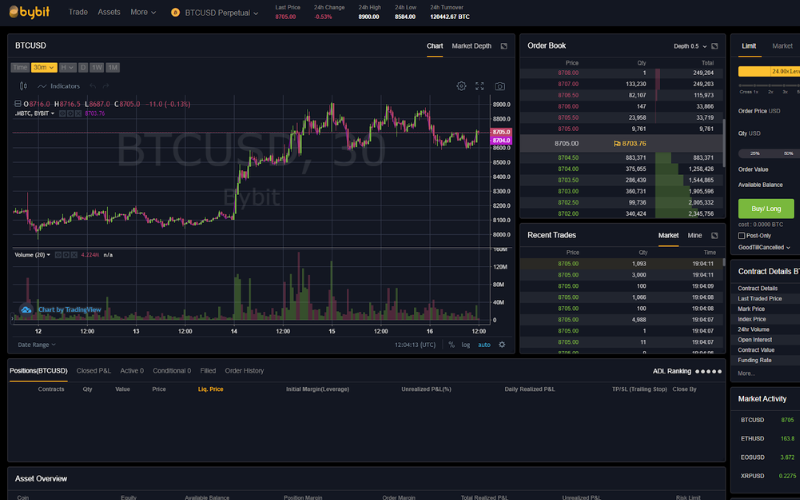Select the 1M timeframe button
The height and width of the screenshot is (500, 800).
click(x=113, y=67)
